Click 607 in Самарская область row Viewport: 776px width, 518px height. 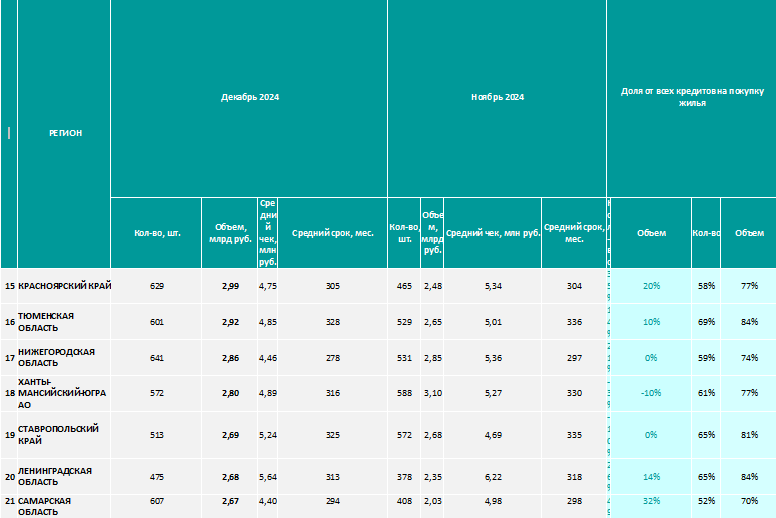tap(157, 501)
